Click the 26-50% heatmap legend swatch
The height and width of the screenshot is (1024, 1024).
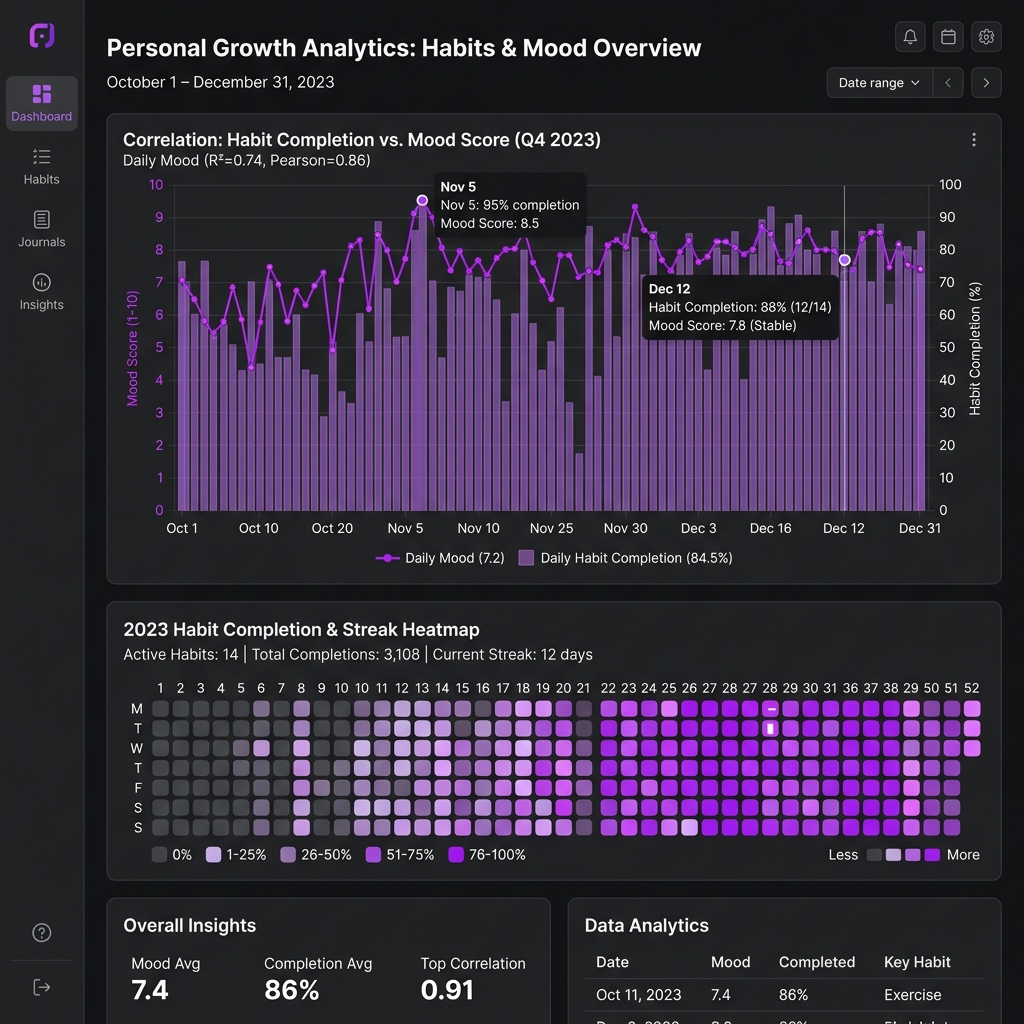click(x=288, y=855)
